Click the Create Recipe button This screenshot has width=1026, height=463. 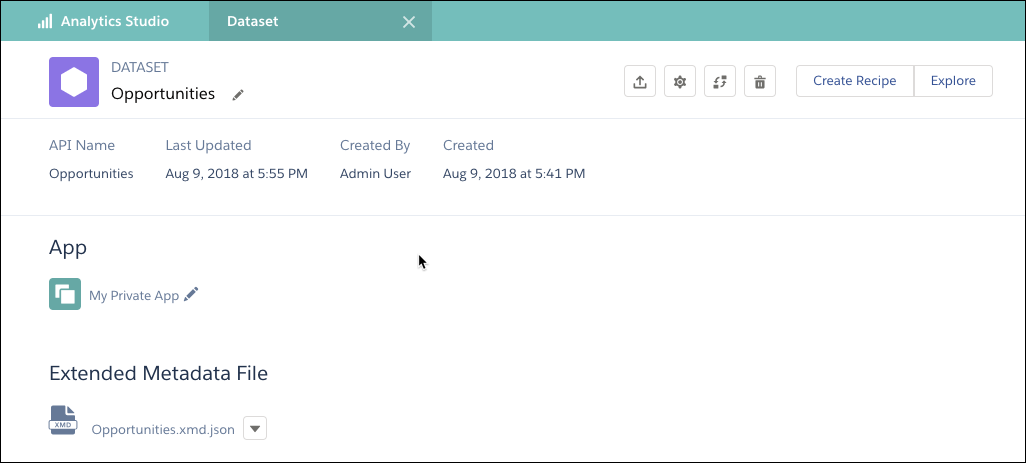(x=855, y=81)
